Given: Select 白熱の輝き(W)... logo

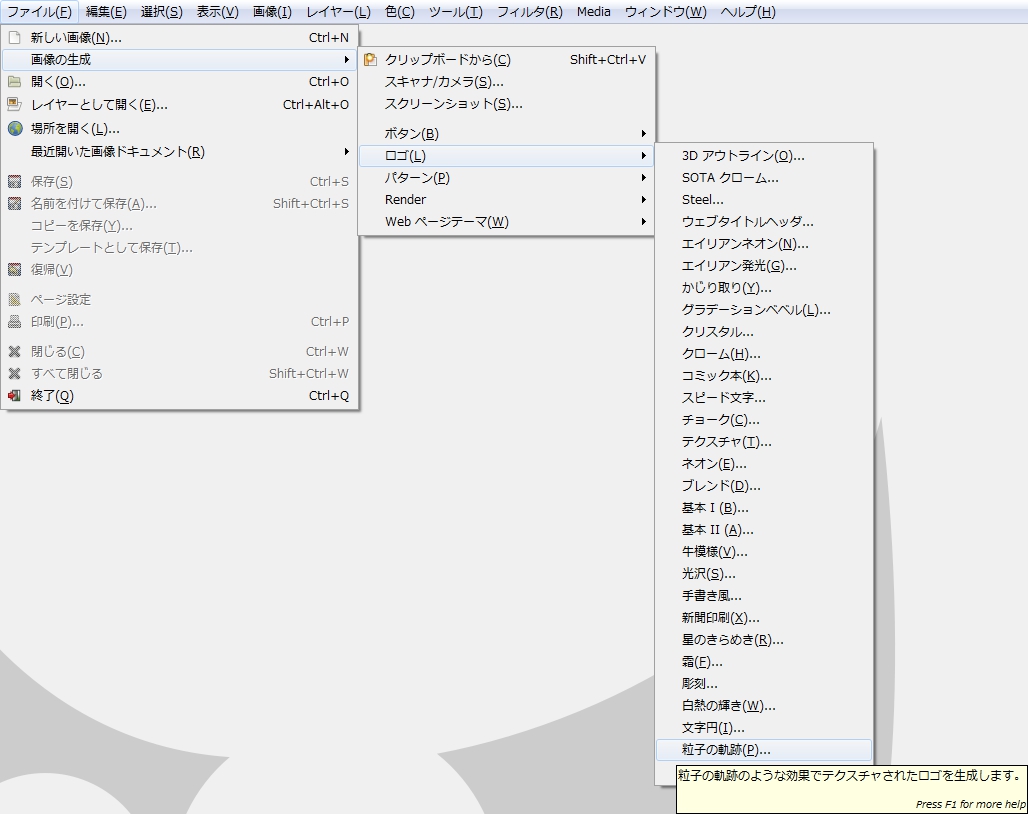Looking at the screenshot, I should (764, 706).
